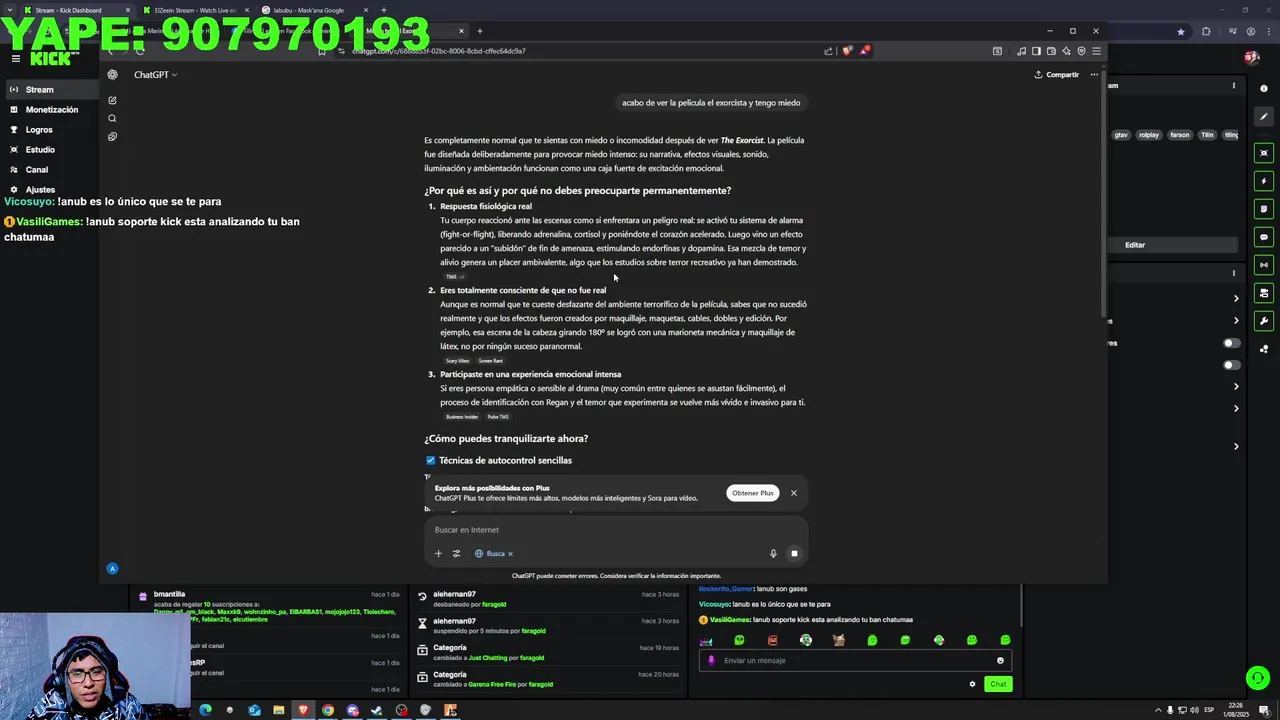
Task: Click the Obtener Plus button
Action: 752,493
